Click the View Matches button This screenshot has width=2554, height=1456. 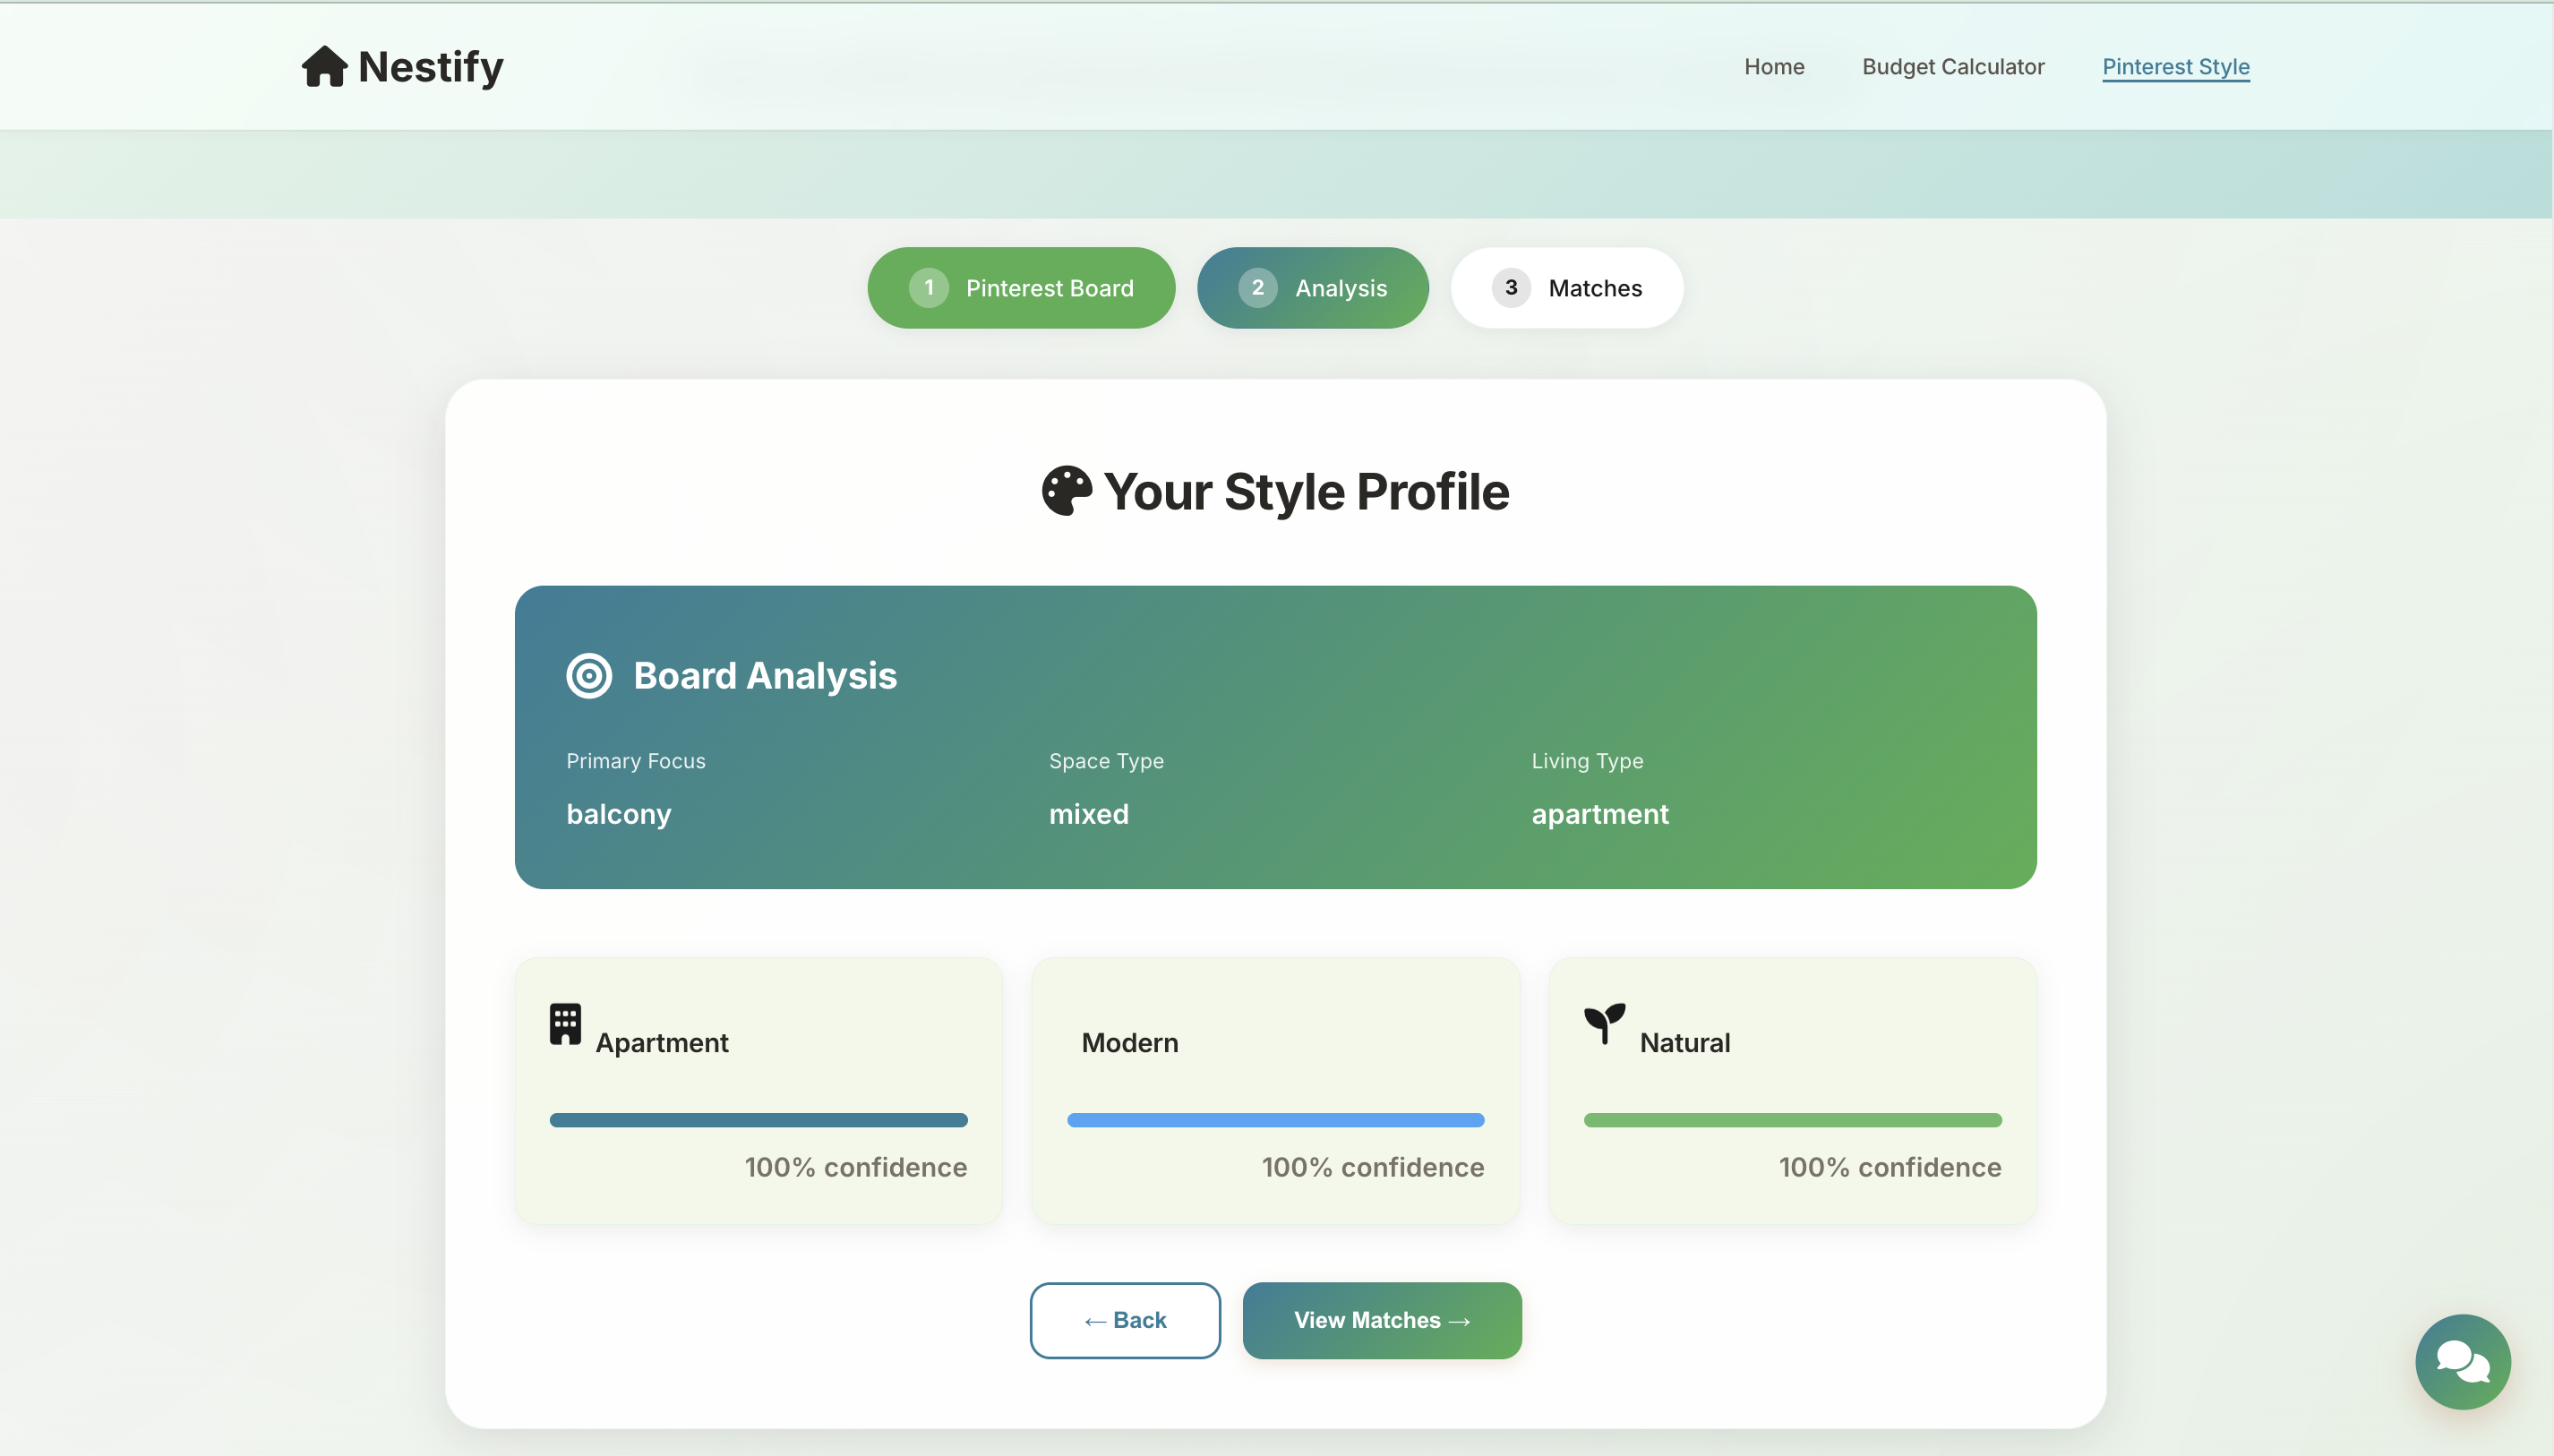1381,1320
